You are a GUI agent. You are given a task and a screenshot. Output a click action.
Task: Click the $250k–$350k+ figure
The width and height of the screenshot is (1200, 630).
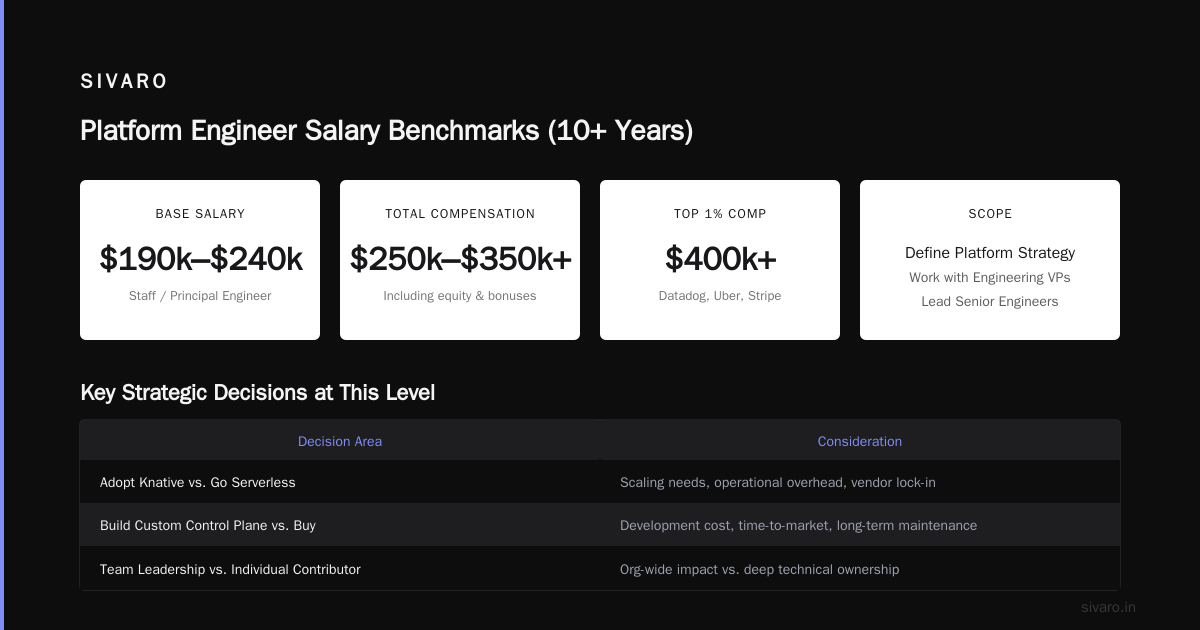460,259
